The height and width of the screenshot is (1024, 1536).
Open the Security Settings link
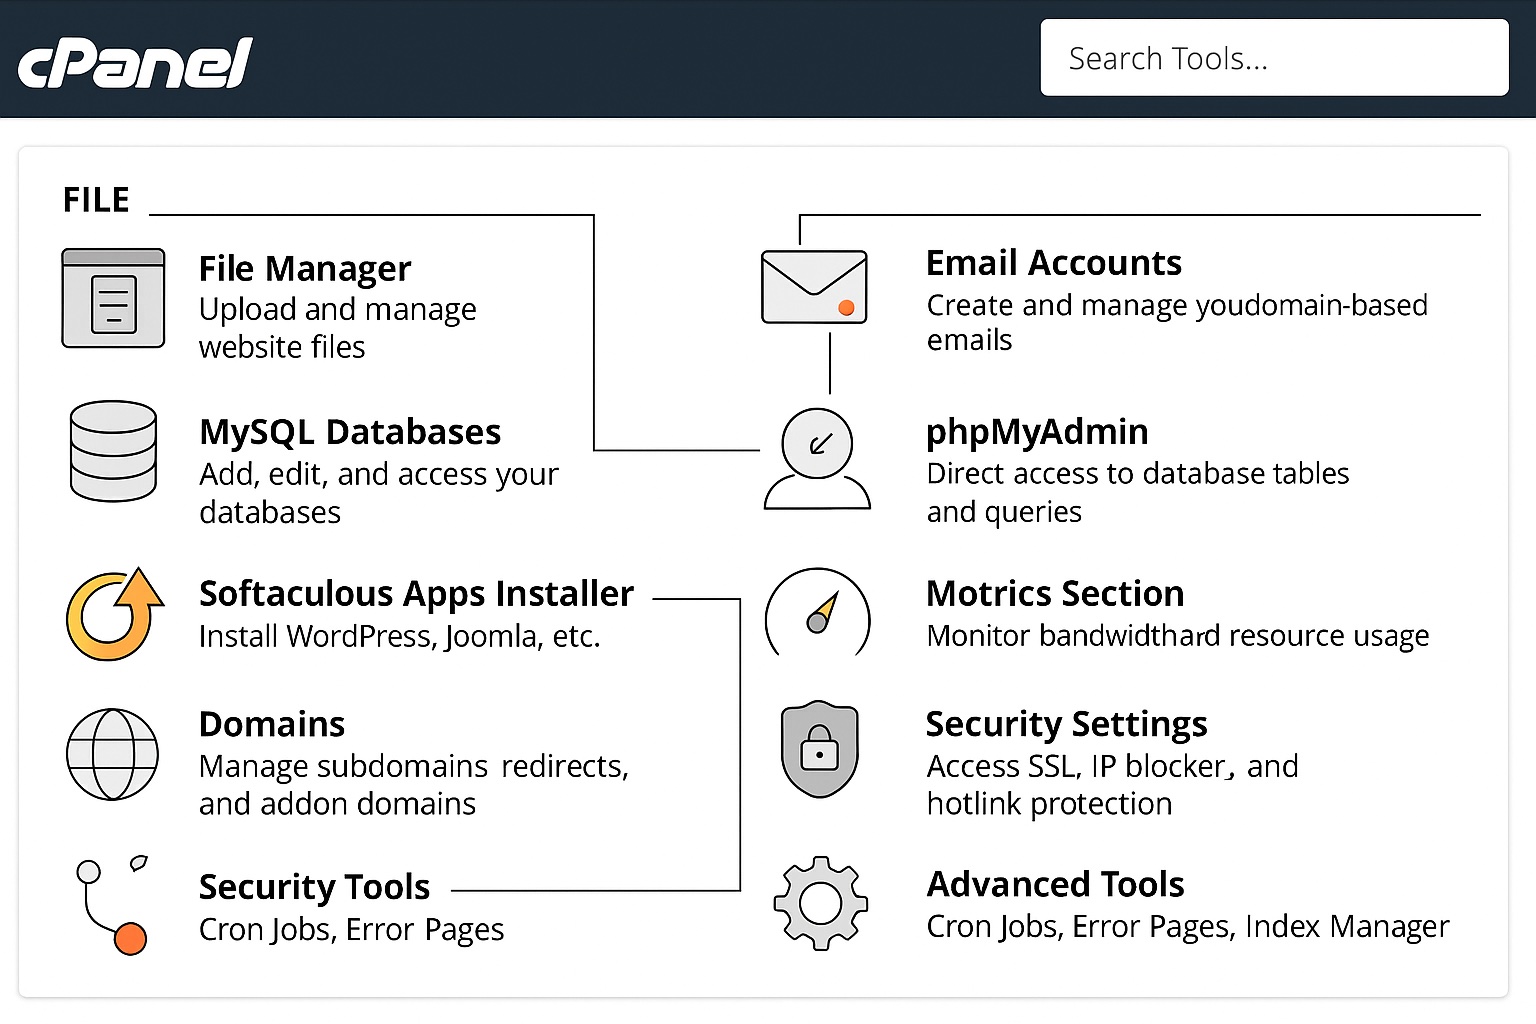pos(1066,724)
